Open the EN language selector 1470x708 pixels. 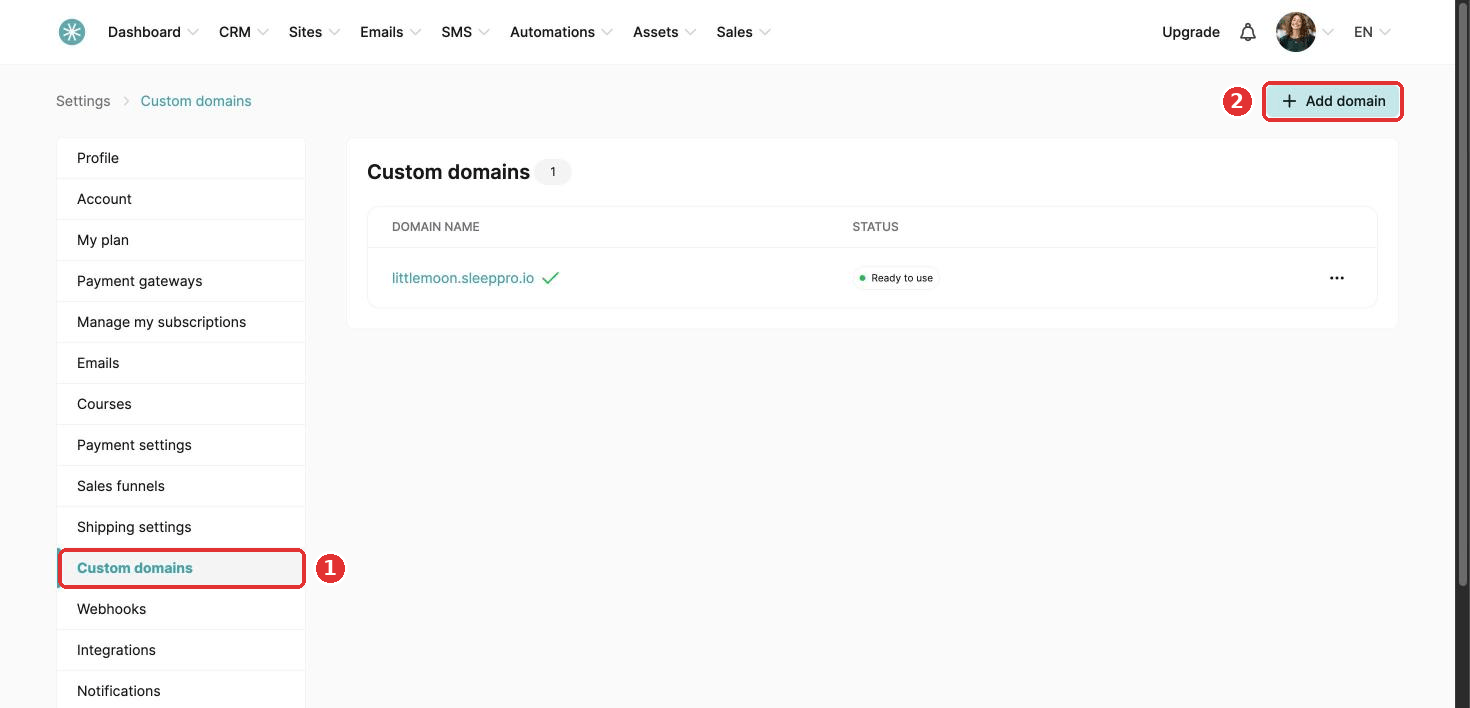tap(1372, 32)
